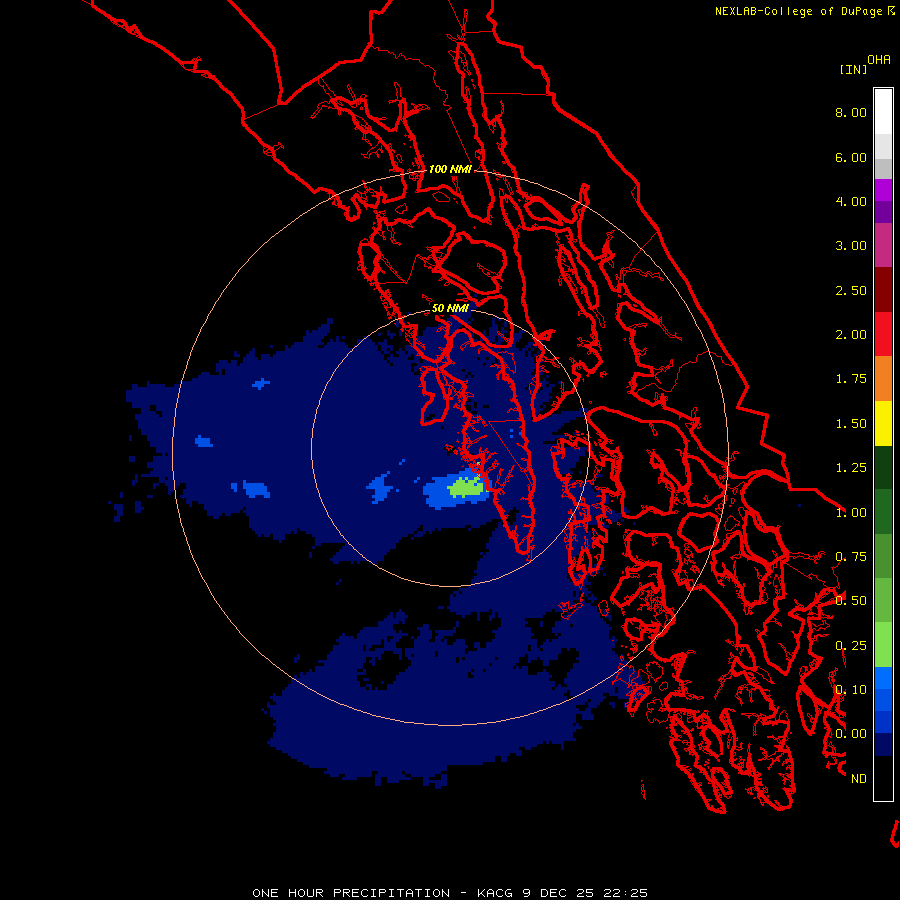Pick the green swatch beside 0.75
Screen dimensions: 900x900
coord(883,556)
